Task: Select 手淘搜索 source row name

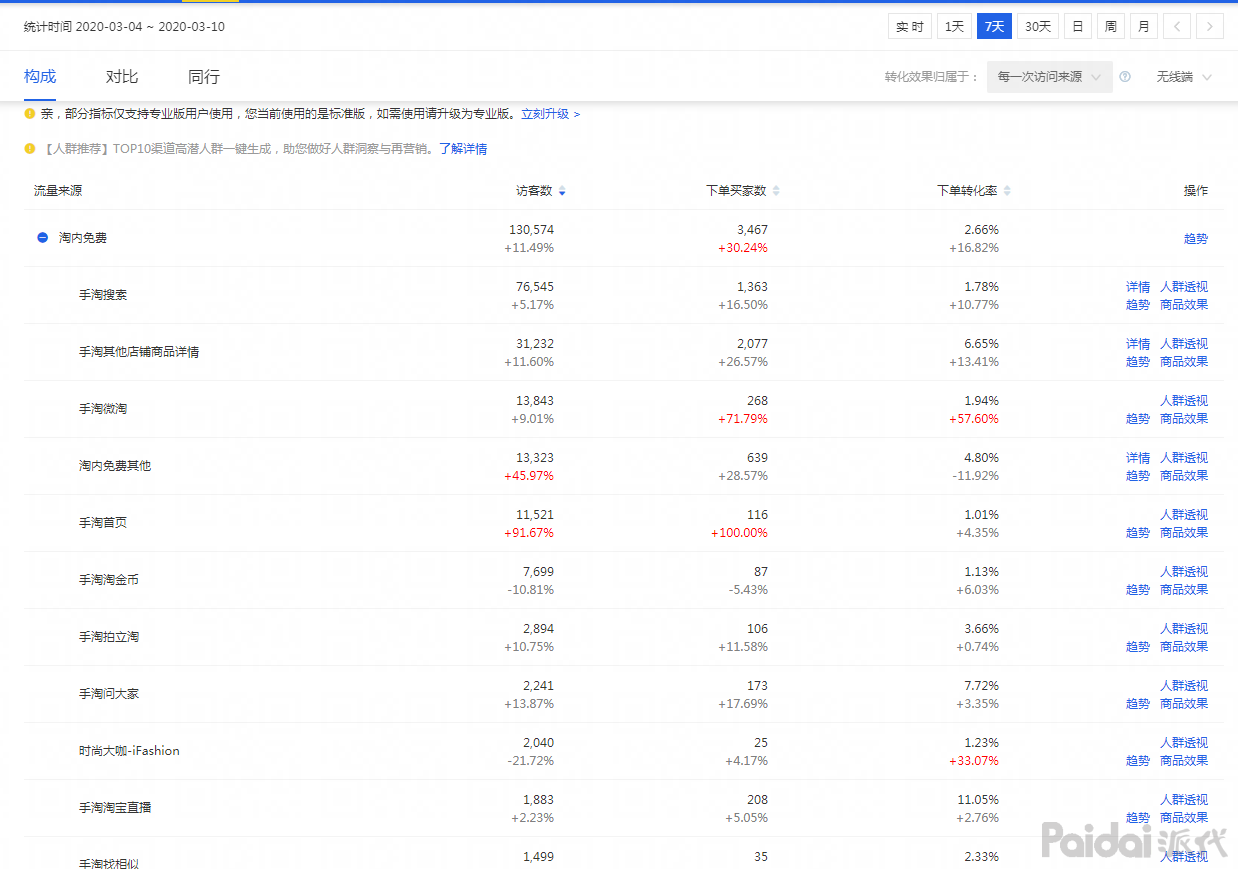Action: point(103,295)
